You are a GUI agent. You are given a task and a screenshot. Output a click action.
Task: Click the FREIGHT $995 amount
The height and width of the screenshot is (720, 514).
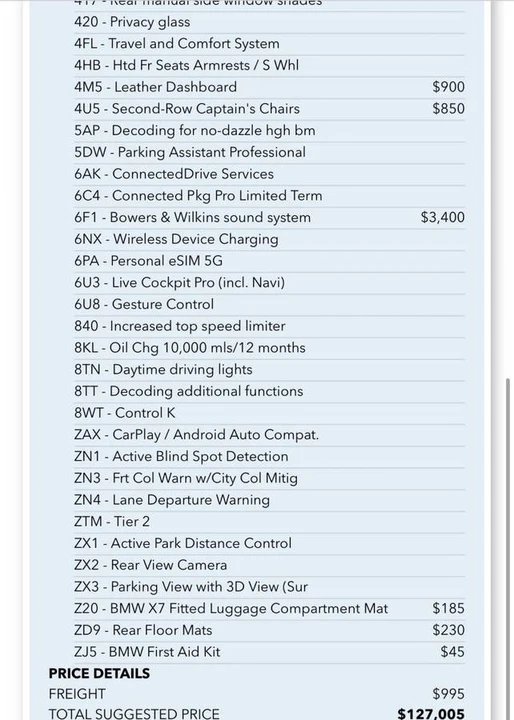tap(448, 694)
